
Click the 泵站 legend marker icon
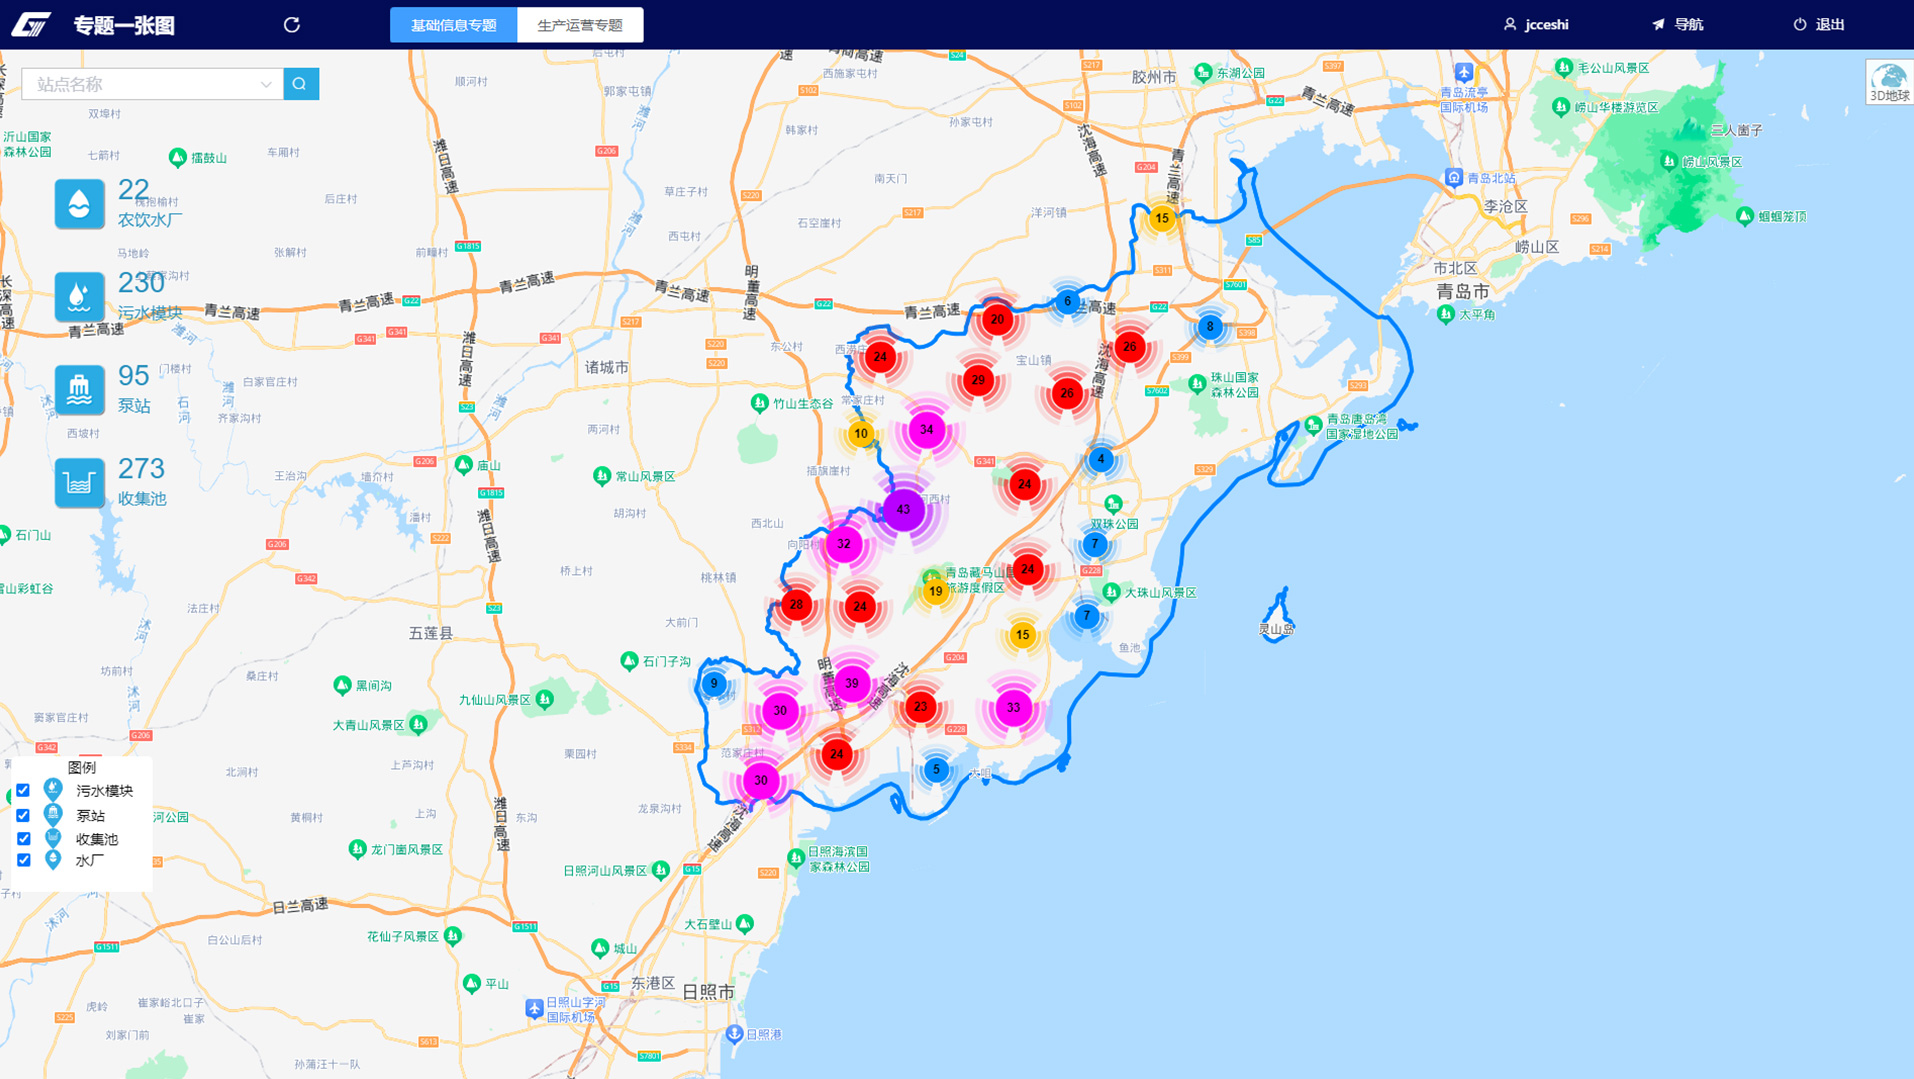pyautogui.click(x=53, y=815)
